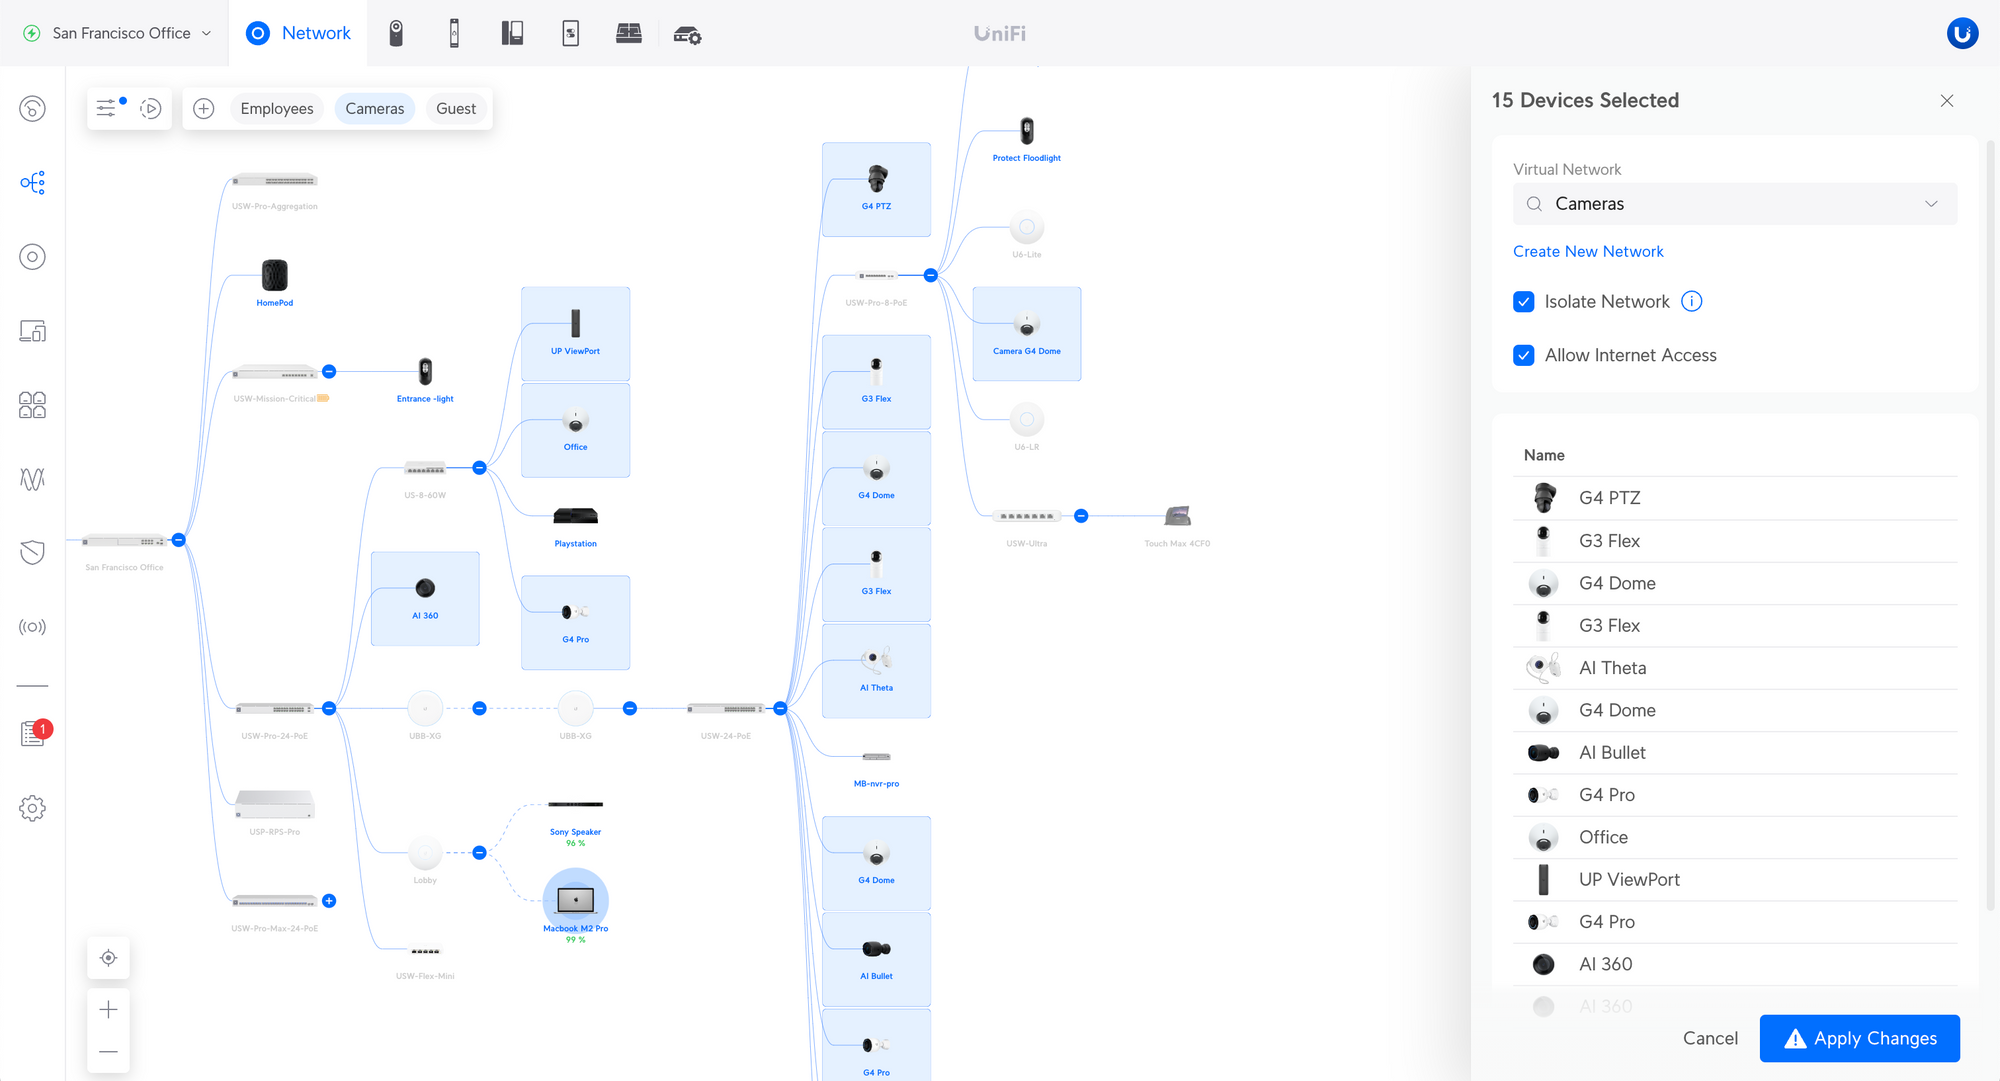Open the topology filter sliders icon
Viewport: 2000px width, 1081px height.
[108, 108]
